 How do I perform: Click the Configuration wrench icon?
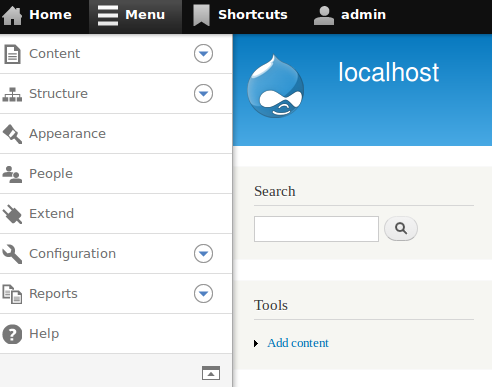[12, 254]
